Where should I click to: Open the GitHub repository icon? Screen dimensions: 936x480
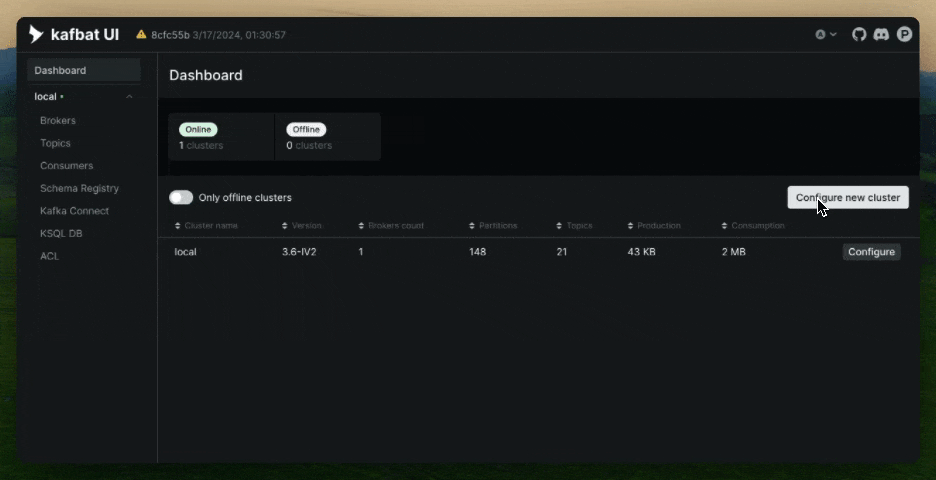click(x=858, y=35)
